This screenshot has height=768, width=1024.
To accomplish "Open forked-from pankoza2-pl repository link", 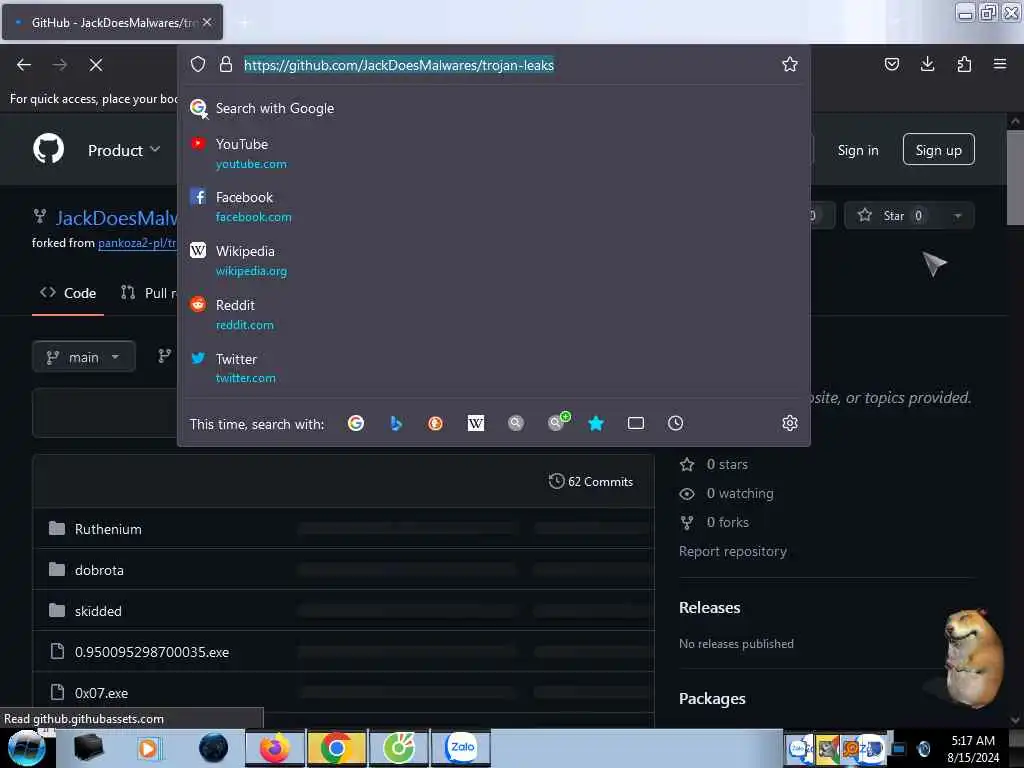I will pyautogui.click(x=137, y=243).
